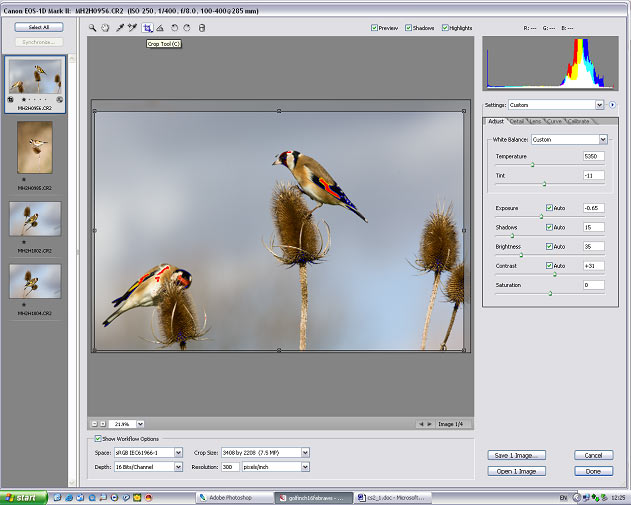The image size is (631, 505).
Task: Switch to the Adjust tab
Action: [496, 121]
